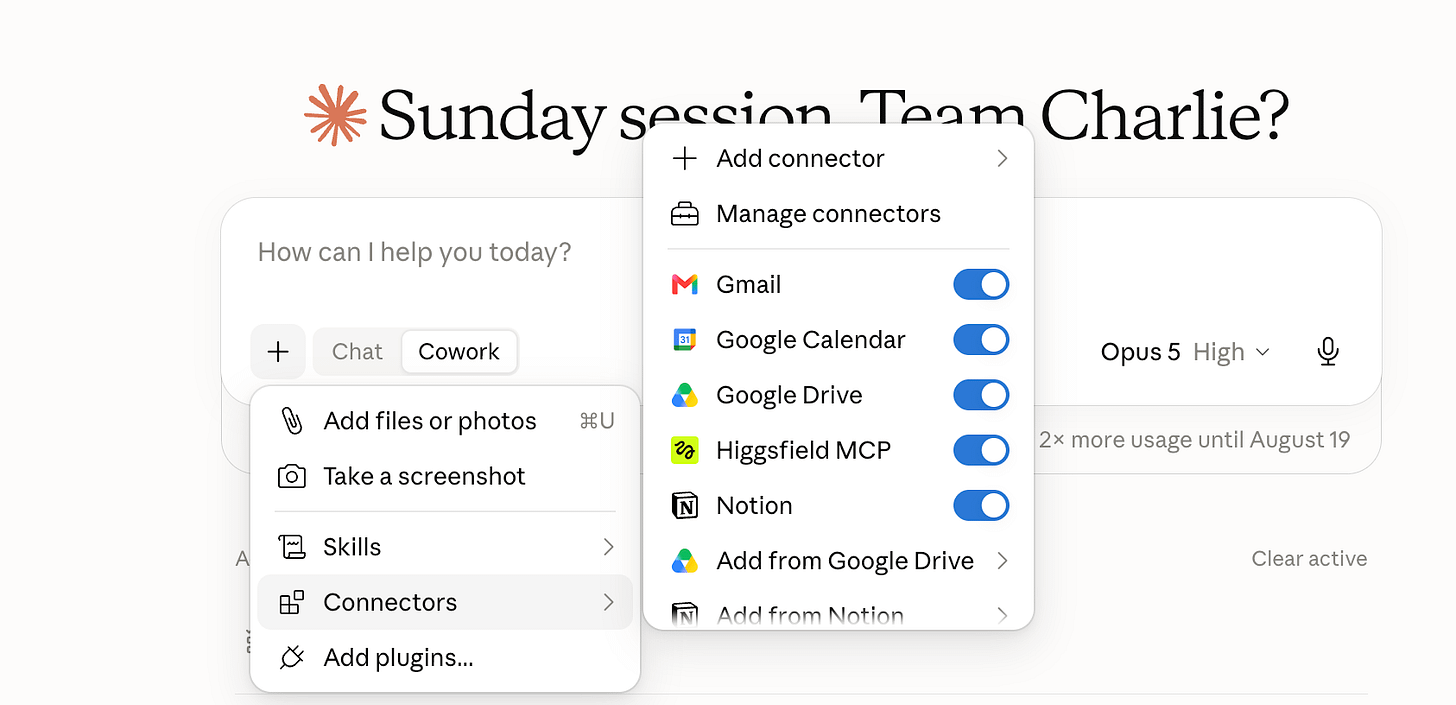Expand the Add connector submenu
This screenshot has height=705, width=1456.
838,158
